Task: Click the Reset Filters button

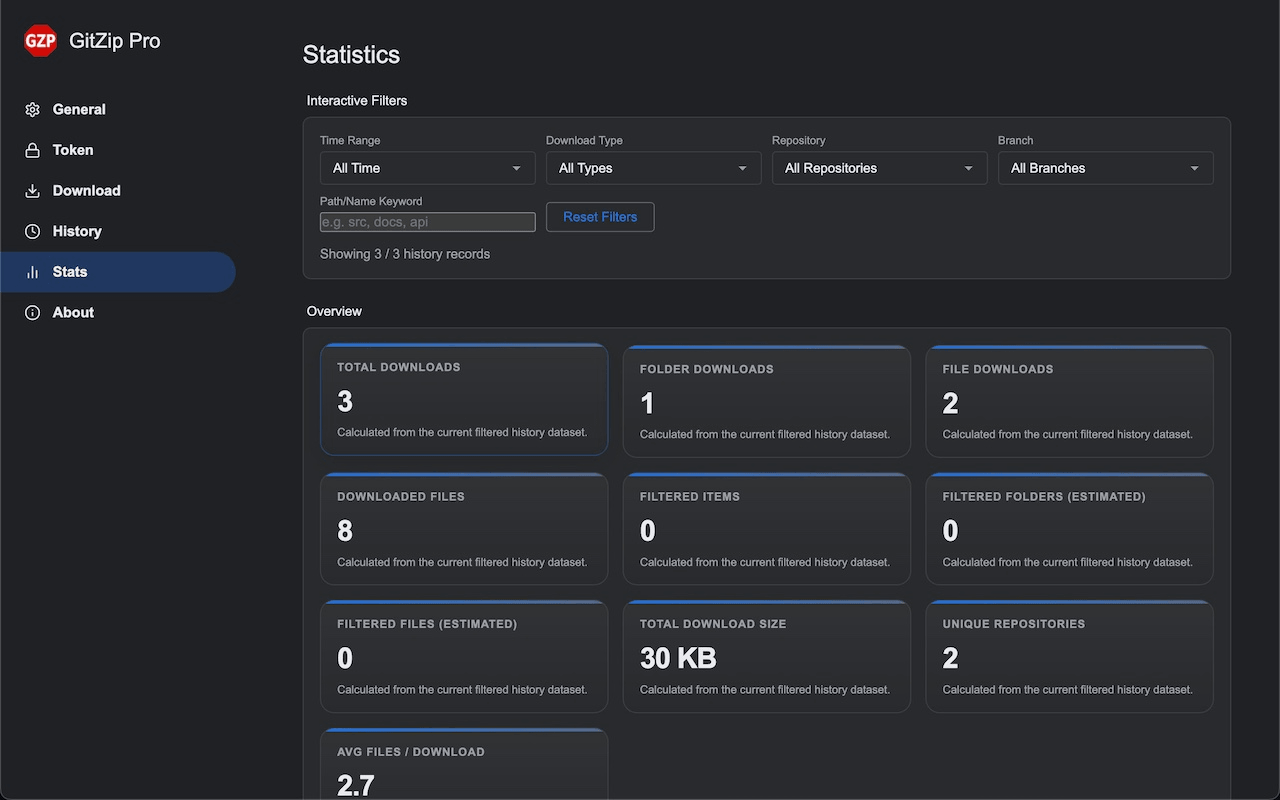Action: 600,217
